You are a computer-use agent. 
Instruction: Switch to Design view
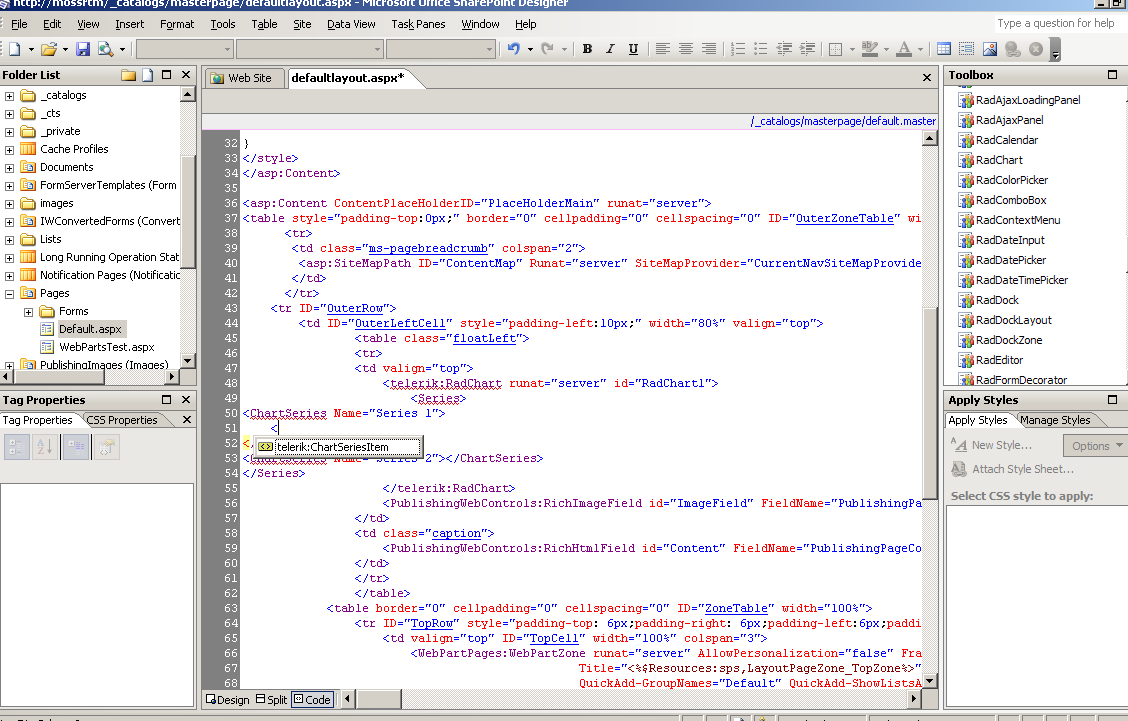coord(227,700)
